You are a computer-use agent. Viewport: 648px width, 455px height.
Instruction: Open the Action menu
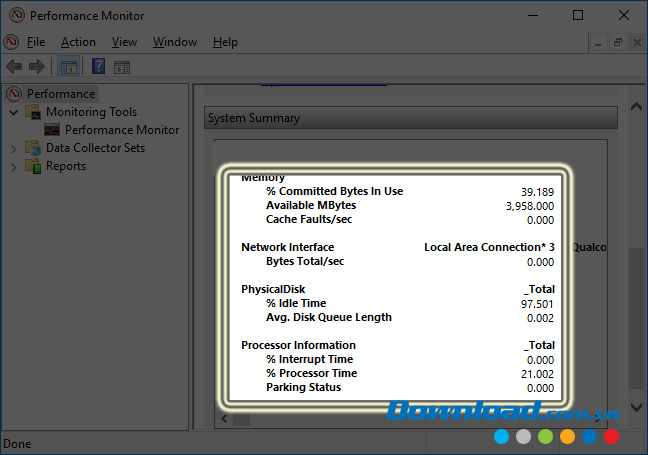point(78,42)
